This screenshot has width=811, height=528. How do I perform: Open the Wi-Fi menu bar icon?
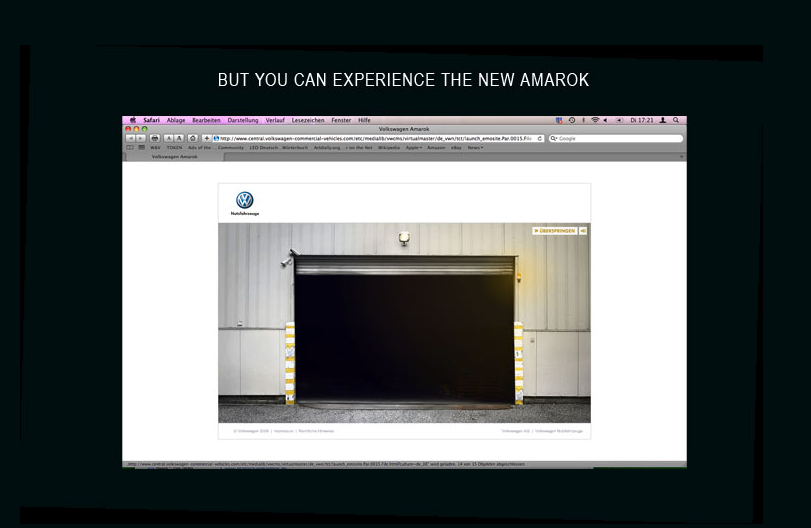coord(595,120)
